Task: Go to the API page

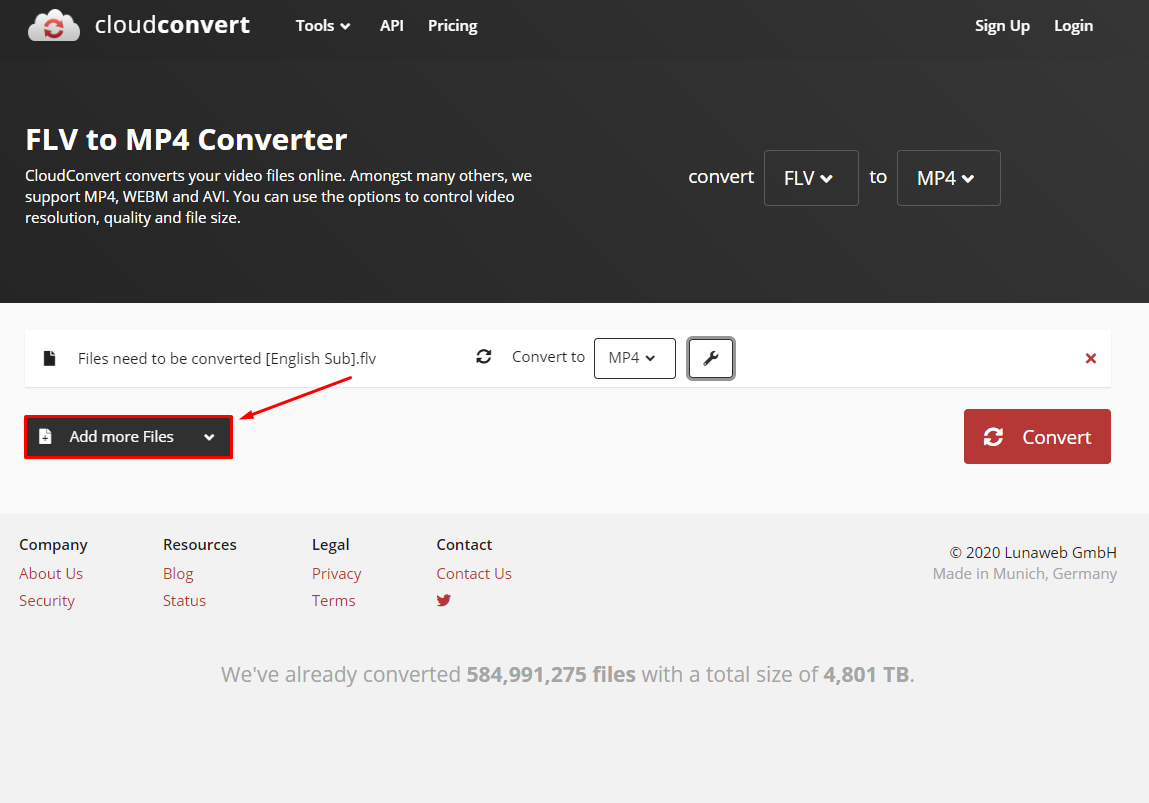Action: click(x=391, y=26)
